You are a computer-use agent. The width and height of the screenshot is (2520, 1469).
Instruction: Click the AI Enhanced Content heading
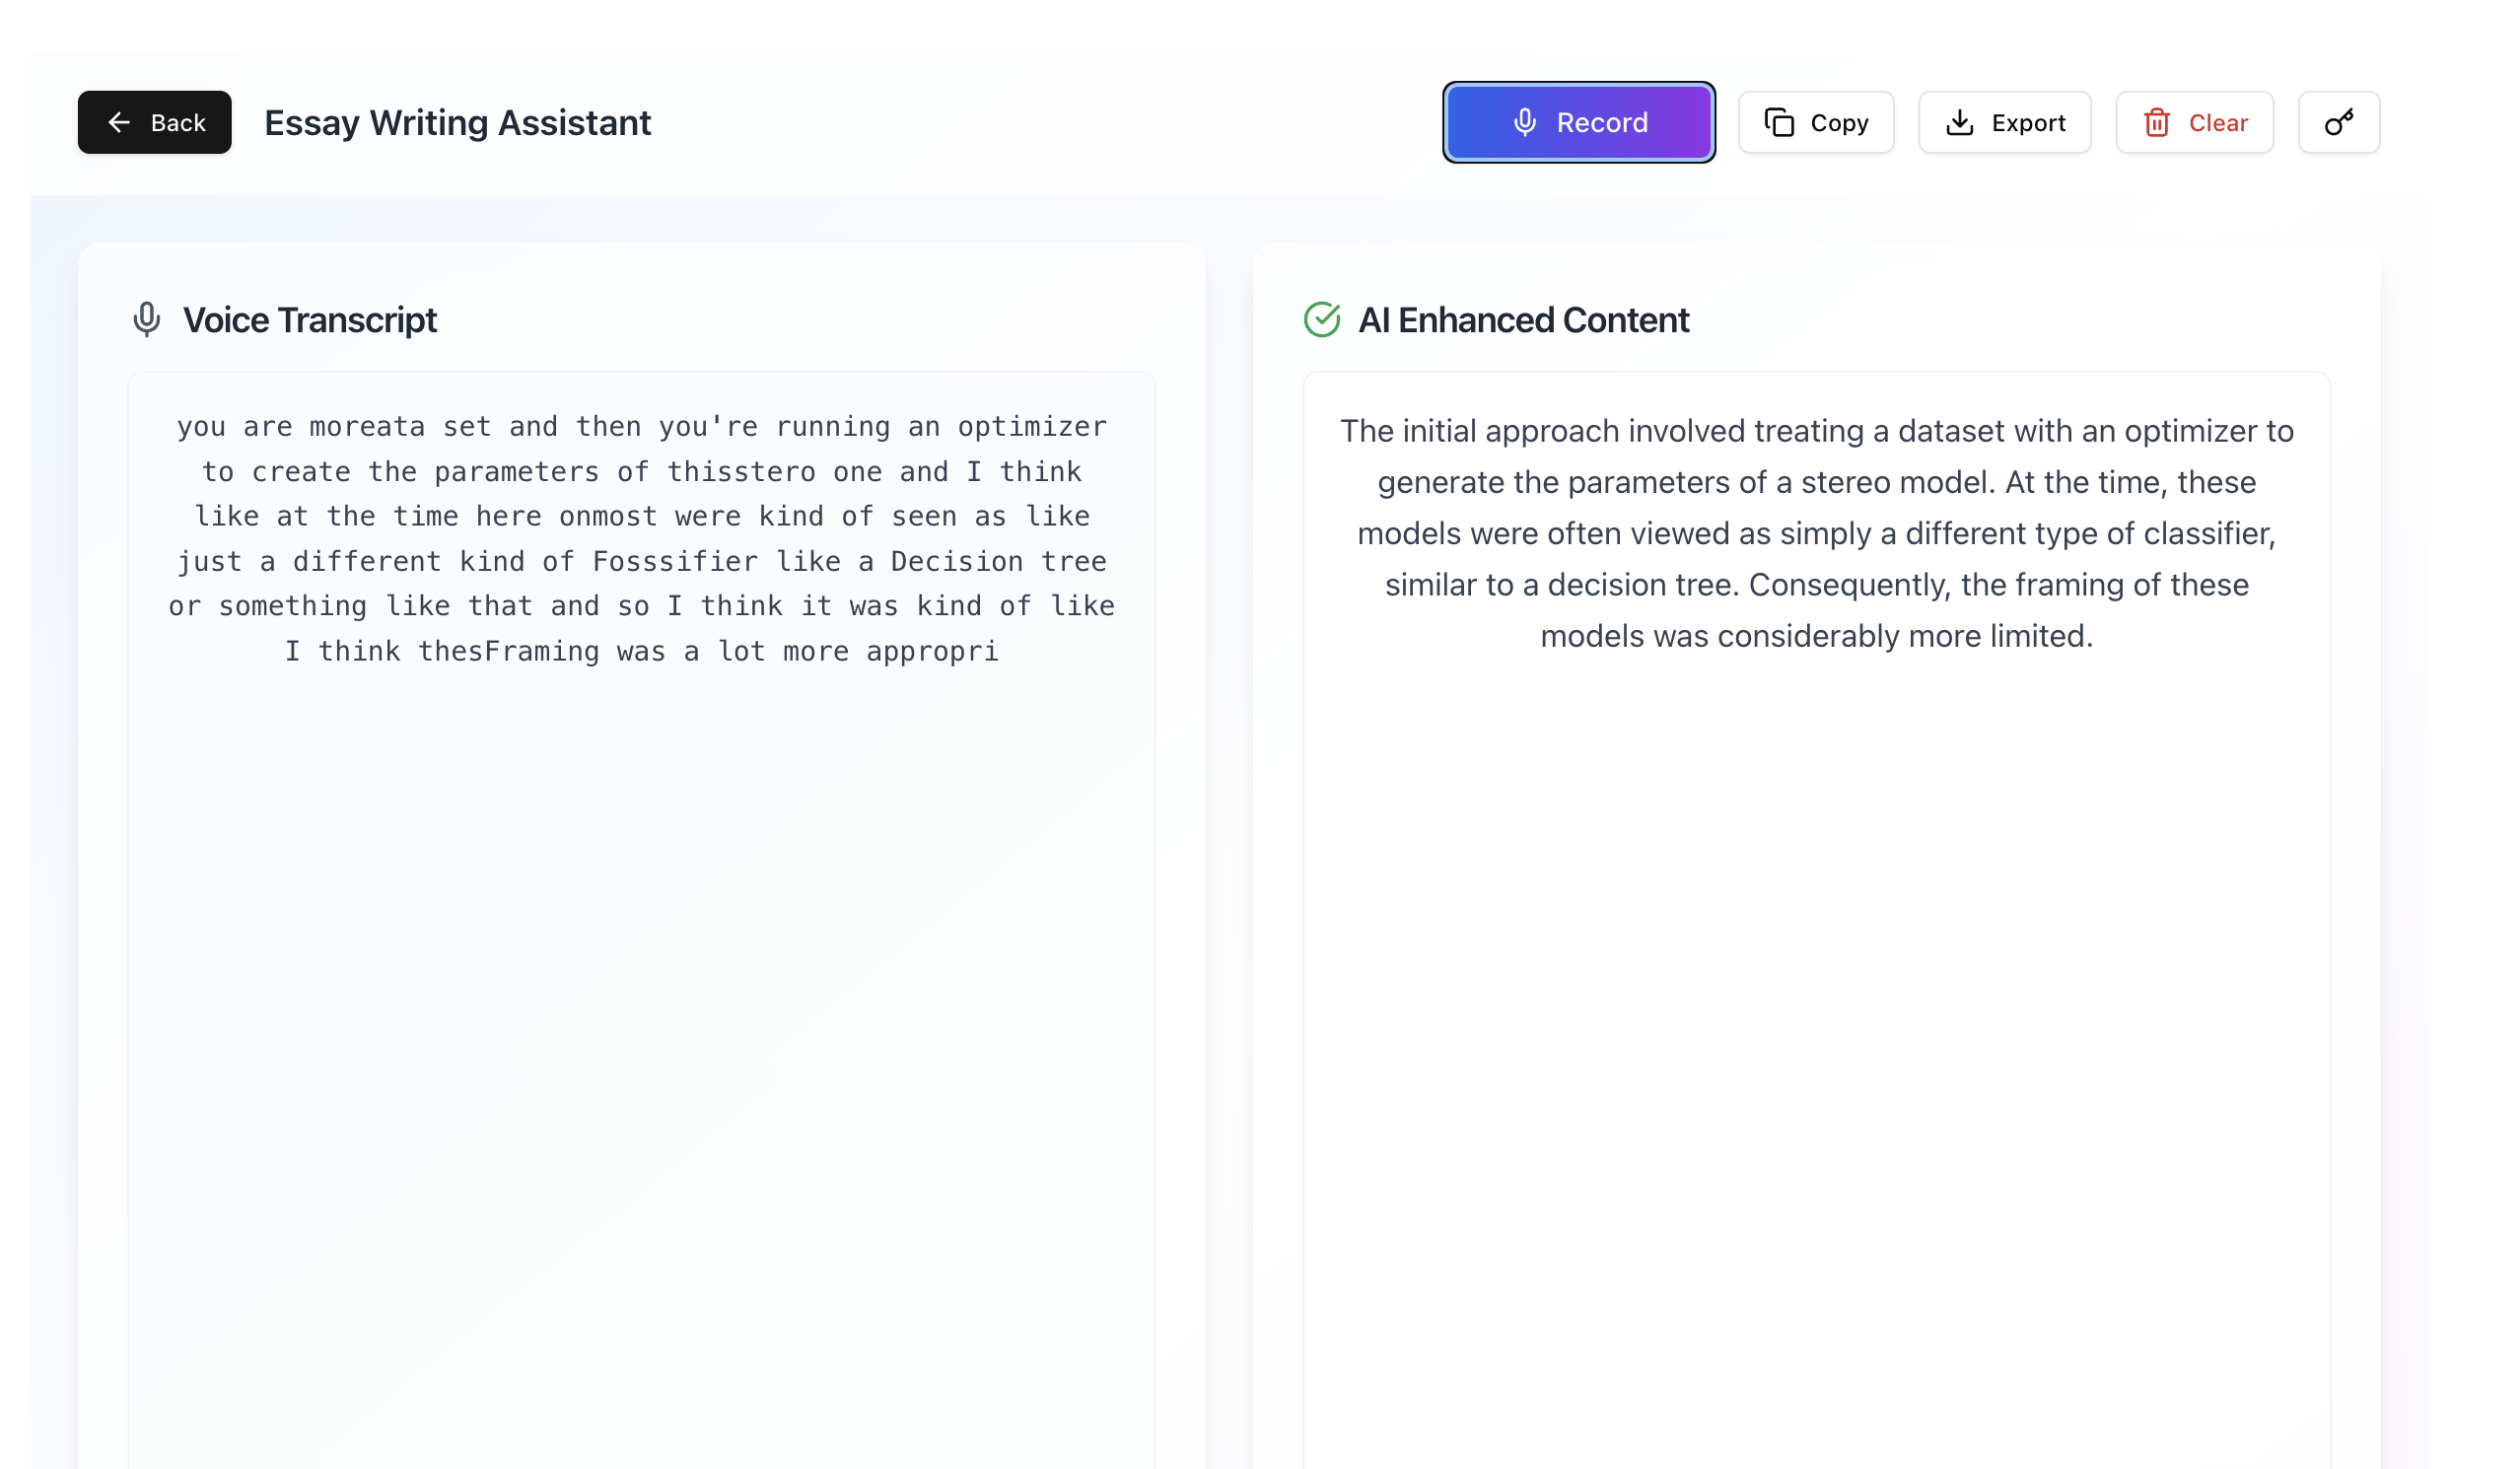coord(1523,320)
